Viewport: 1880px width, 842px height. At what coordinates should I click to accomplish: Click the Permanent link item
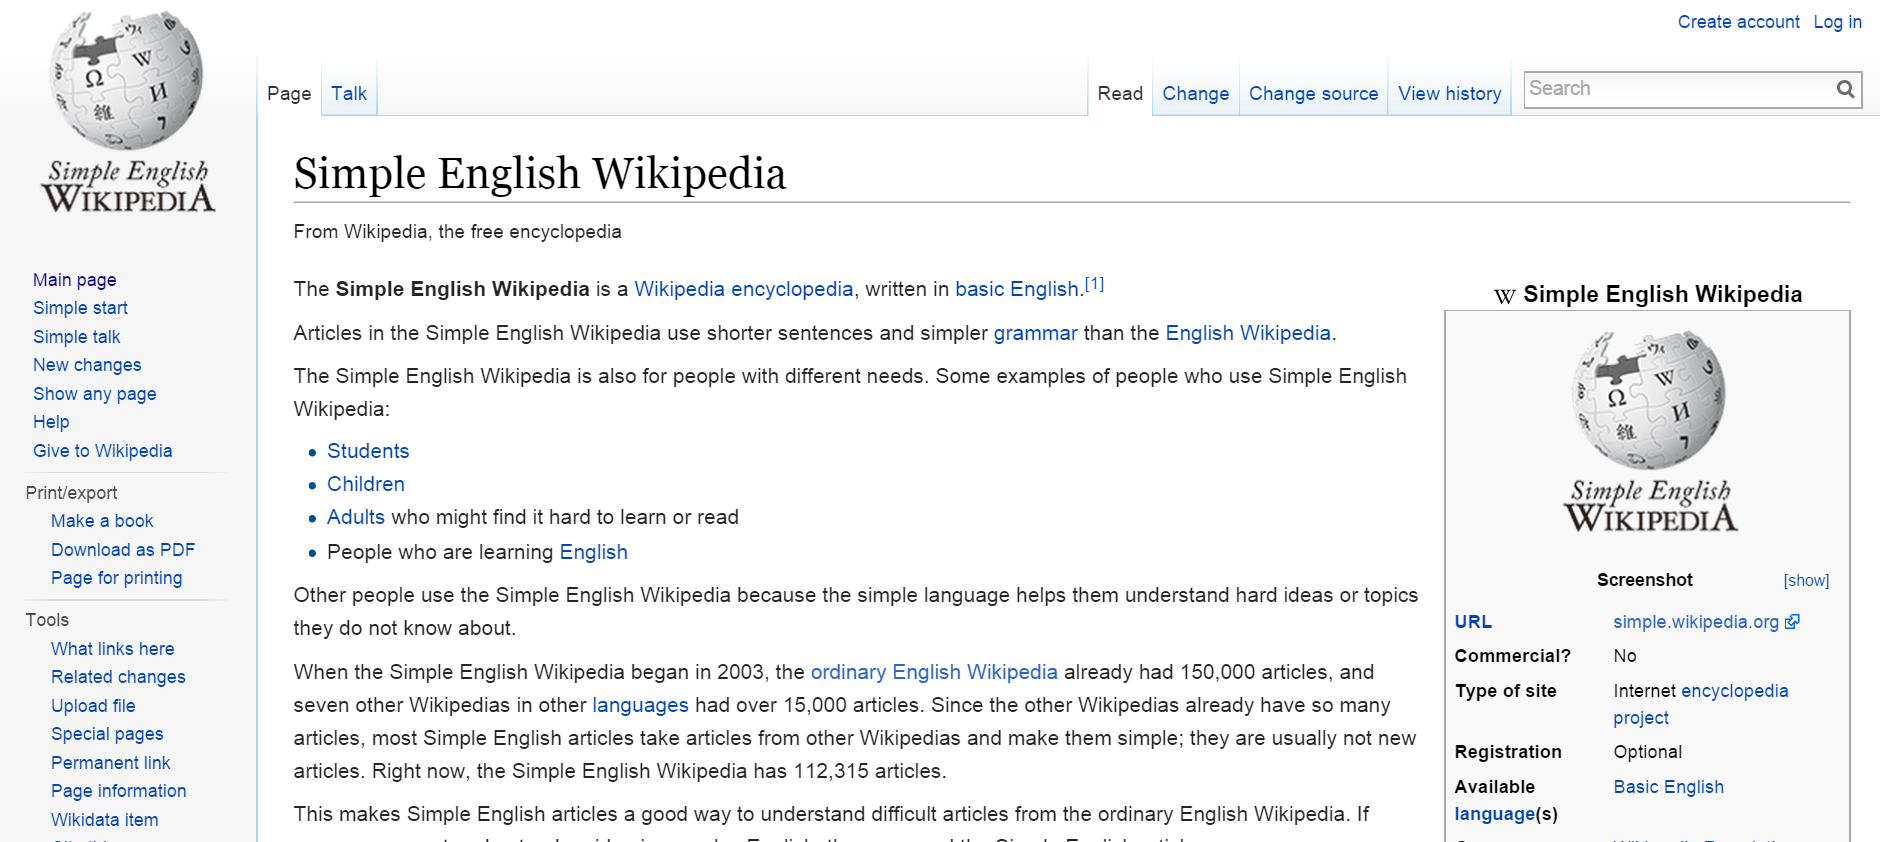(x=111, y=763)
